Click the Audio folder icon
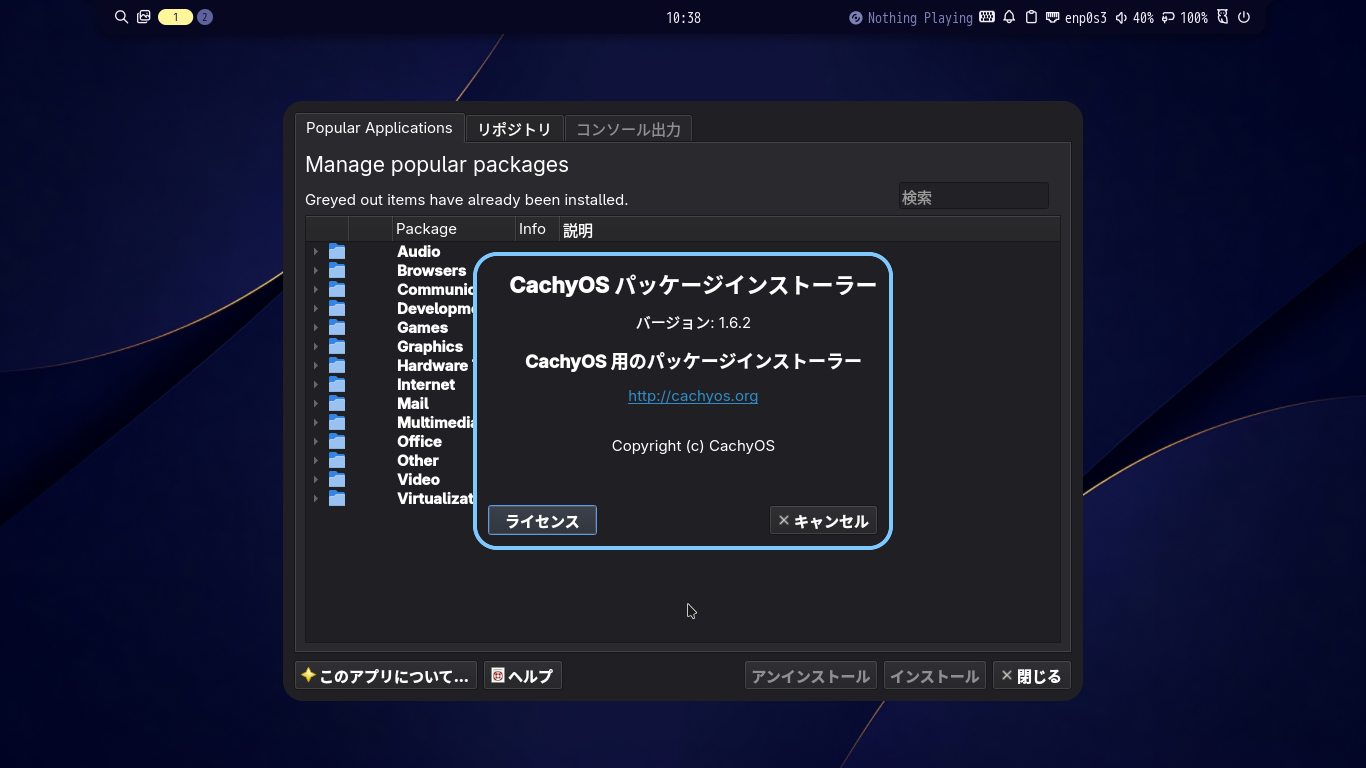1366x768 pixels. tap(337, 252)
